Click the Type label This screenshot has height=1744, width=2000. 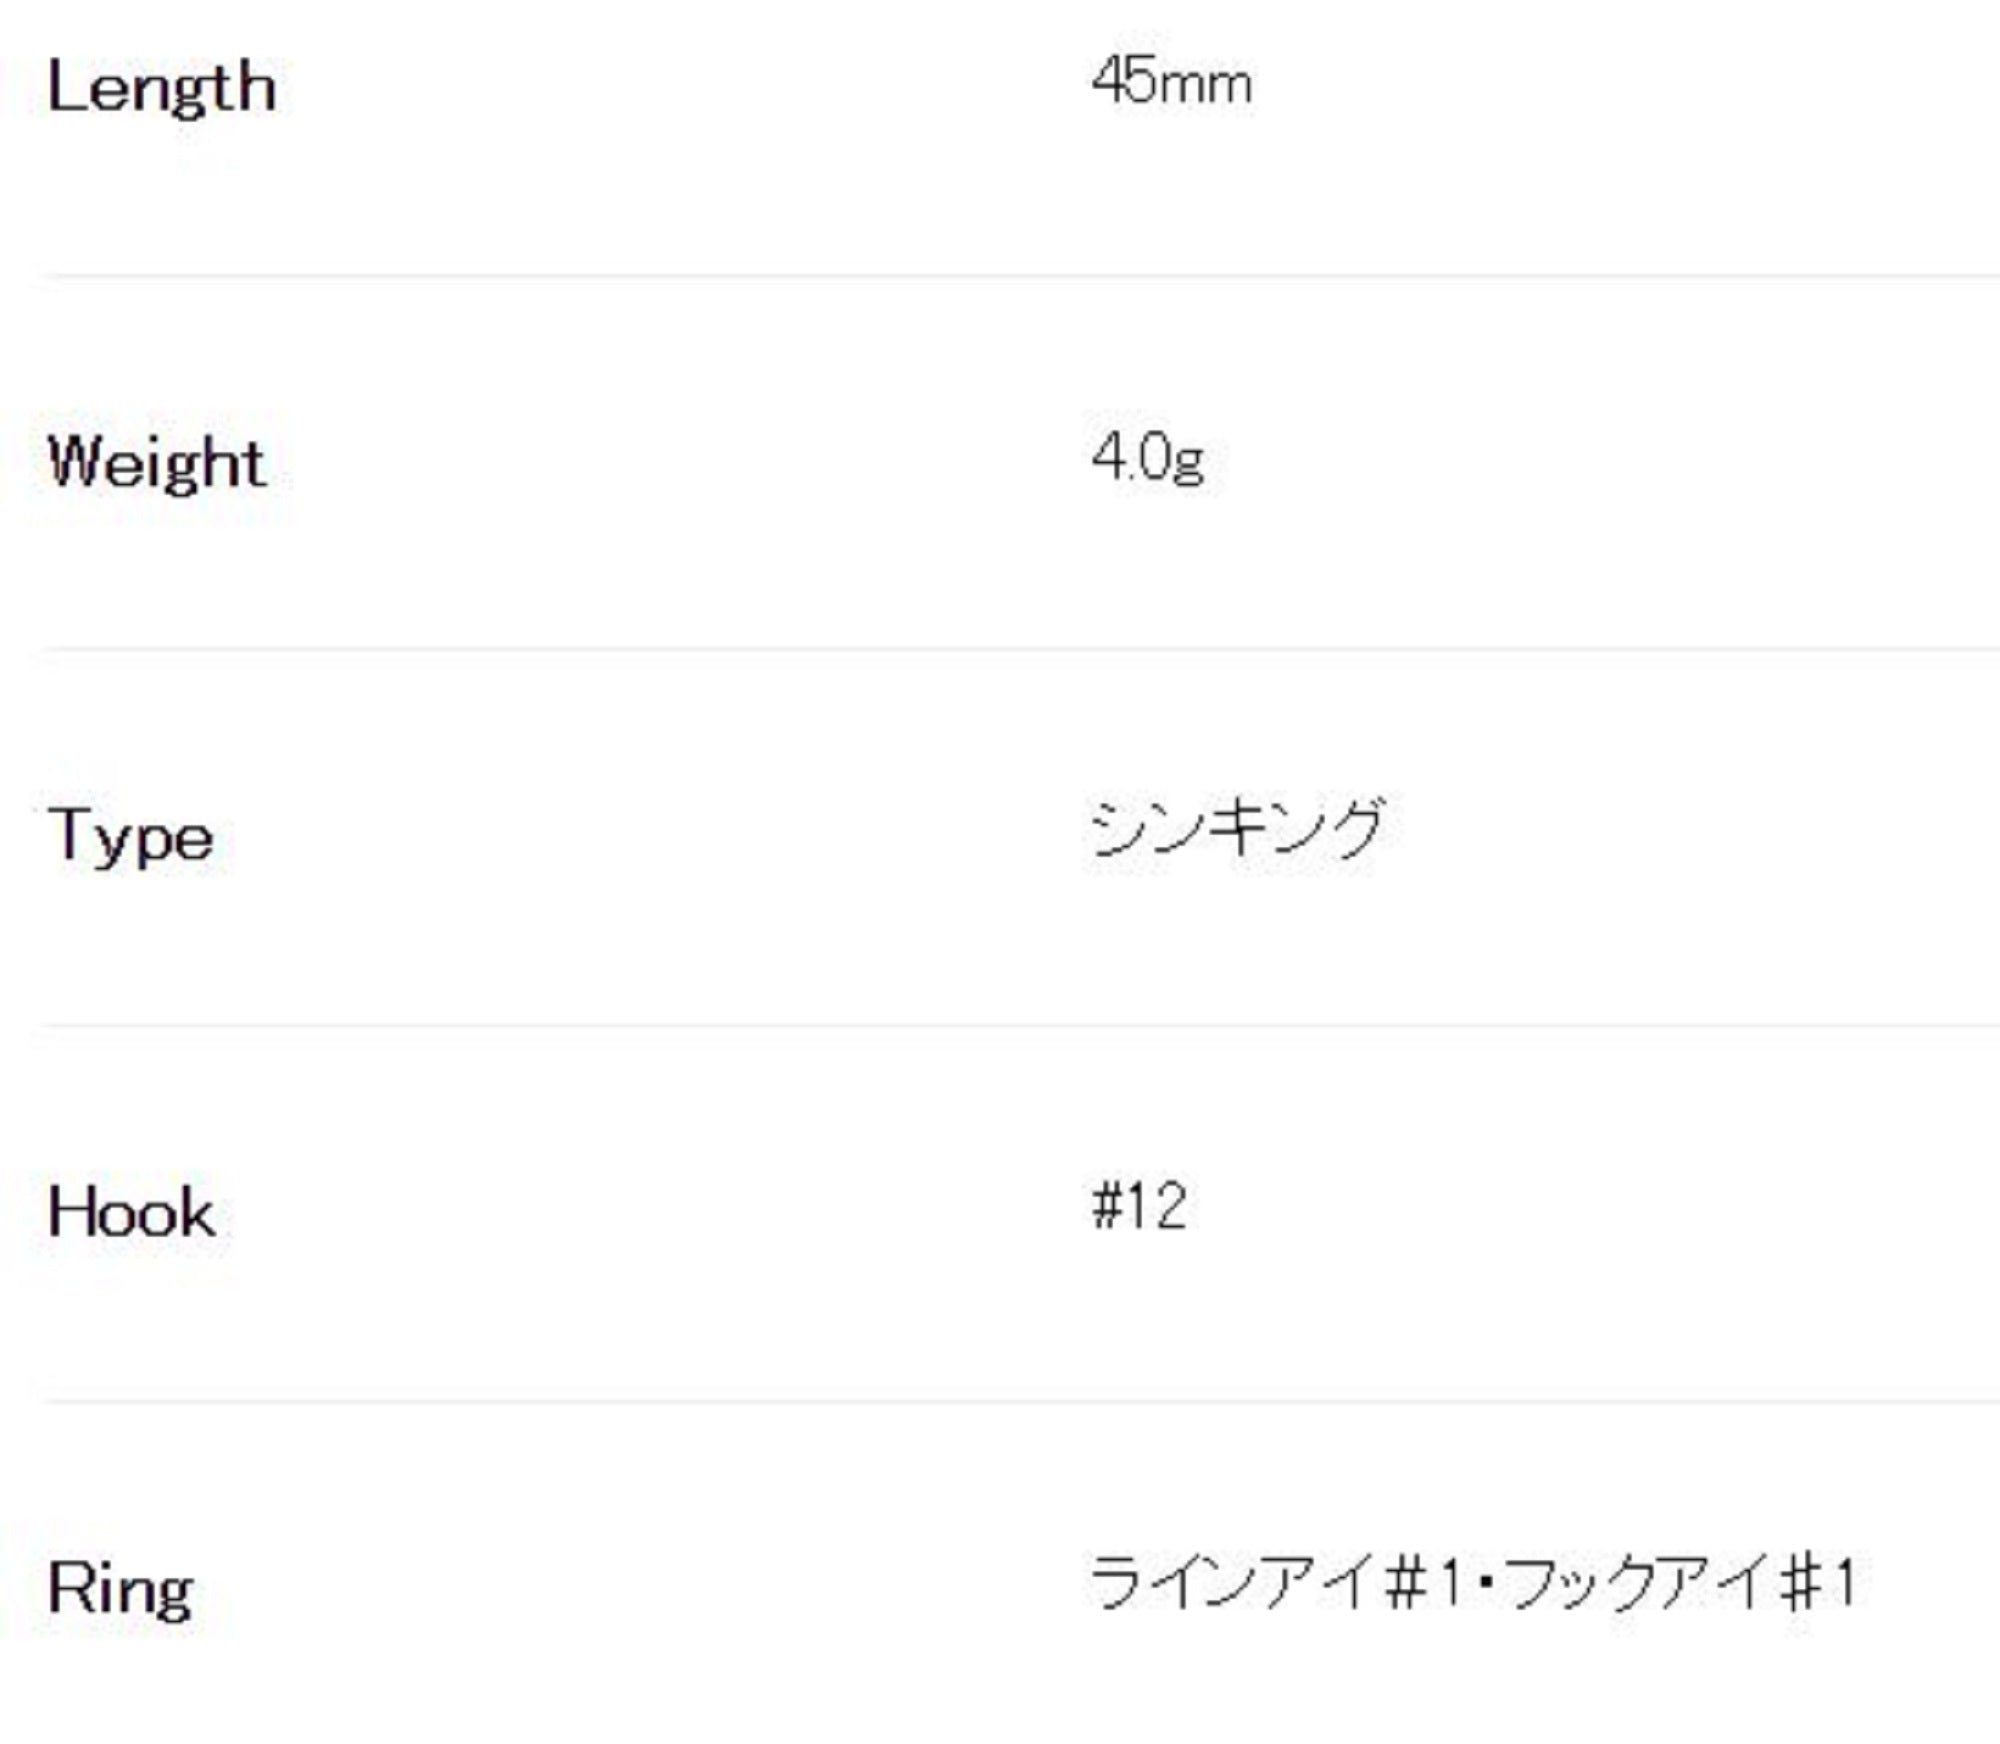(130, 836)
